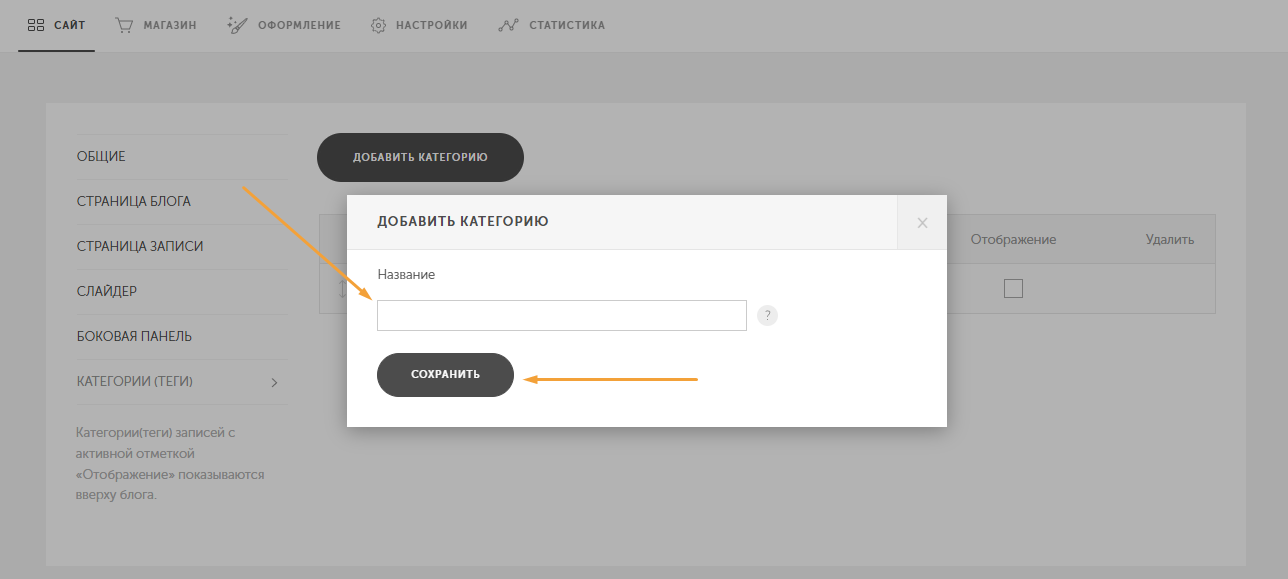This screenshot has width=1288, height=579.
Task: Click the Добавить категорию button
Action: (420, 157)
